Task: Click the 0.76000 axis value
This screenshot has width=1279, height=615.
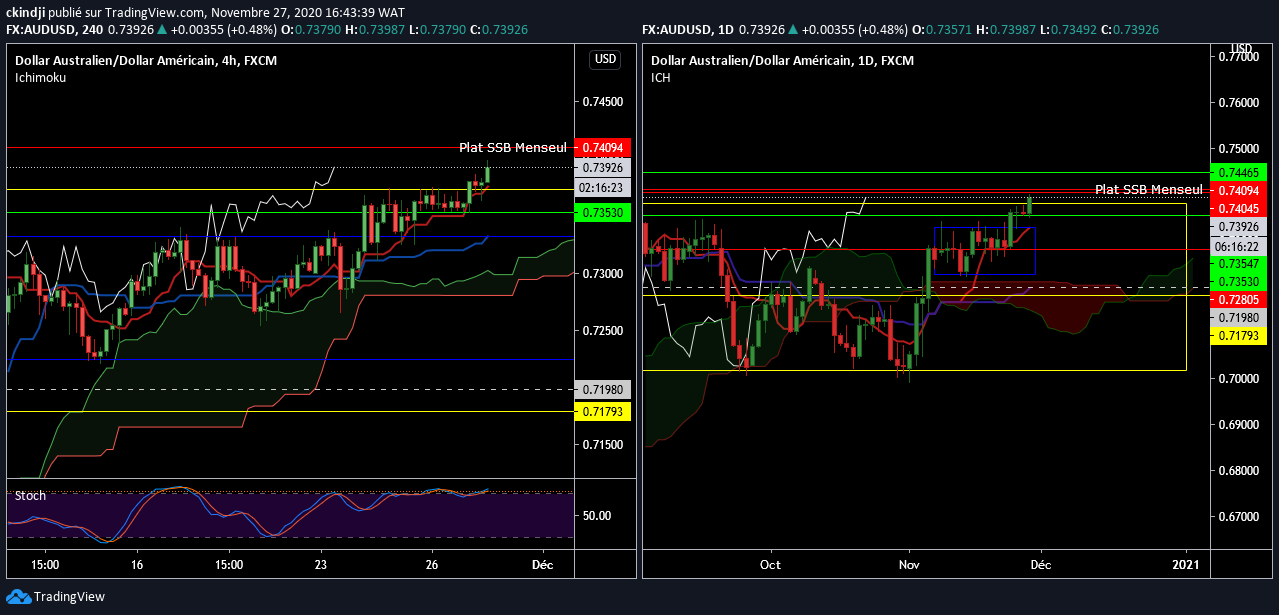Action: 1238,103
